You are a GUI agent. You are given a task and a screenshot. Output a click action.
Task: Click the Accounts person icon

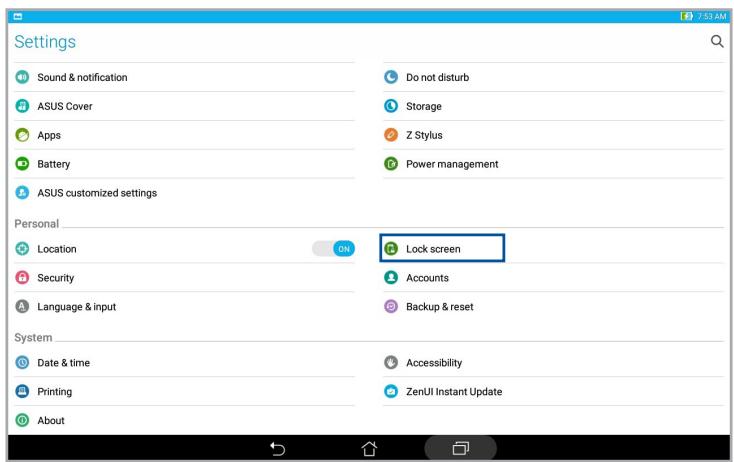391,278
